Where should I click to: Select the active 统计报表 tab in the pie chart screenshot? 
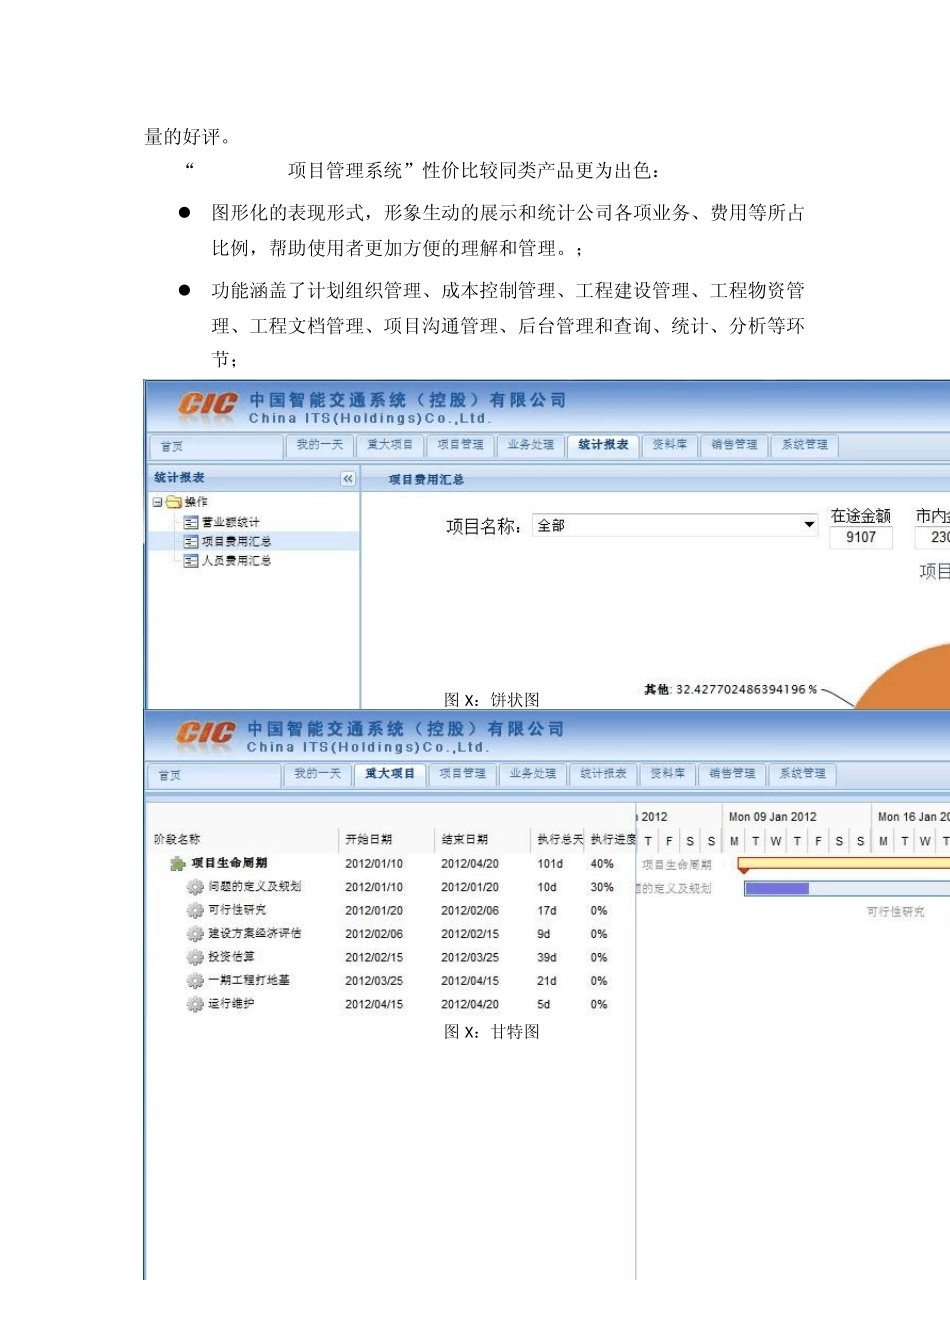pyautogui.click(x=604, y=445)
